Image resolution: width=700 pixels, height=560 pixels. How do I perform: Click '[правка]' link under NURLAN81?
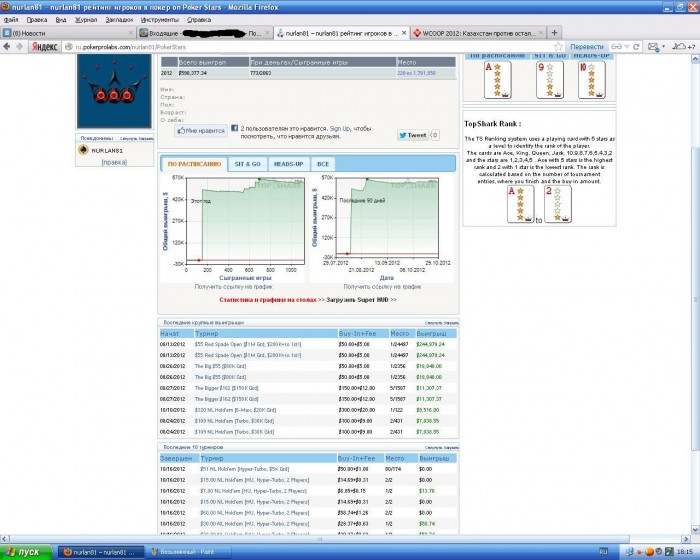pos(114,162)
